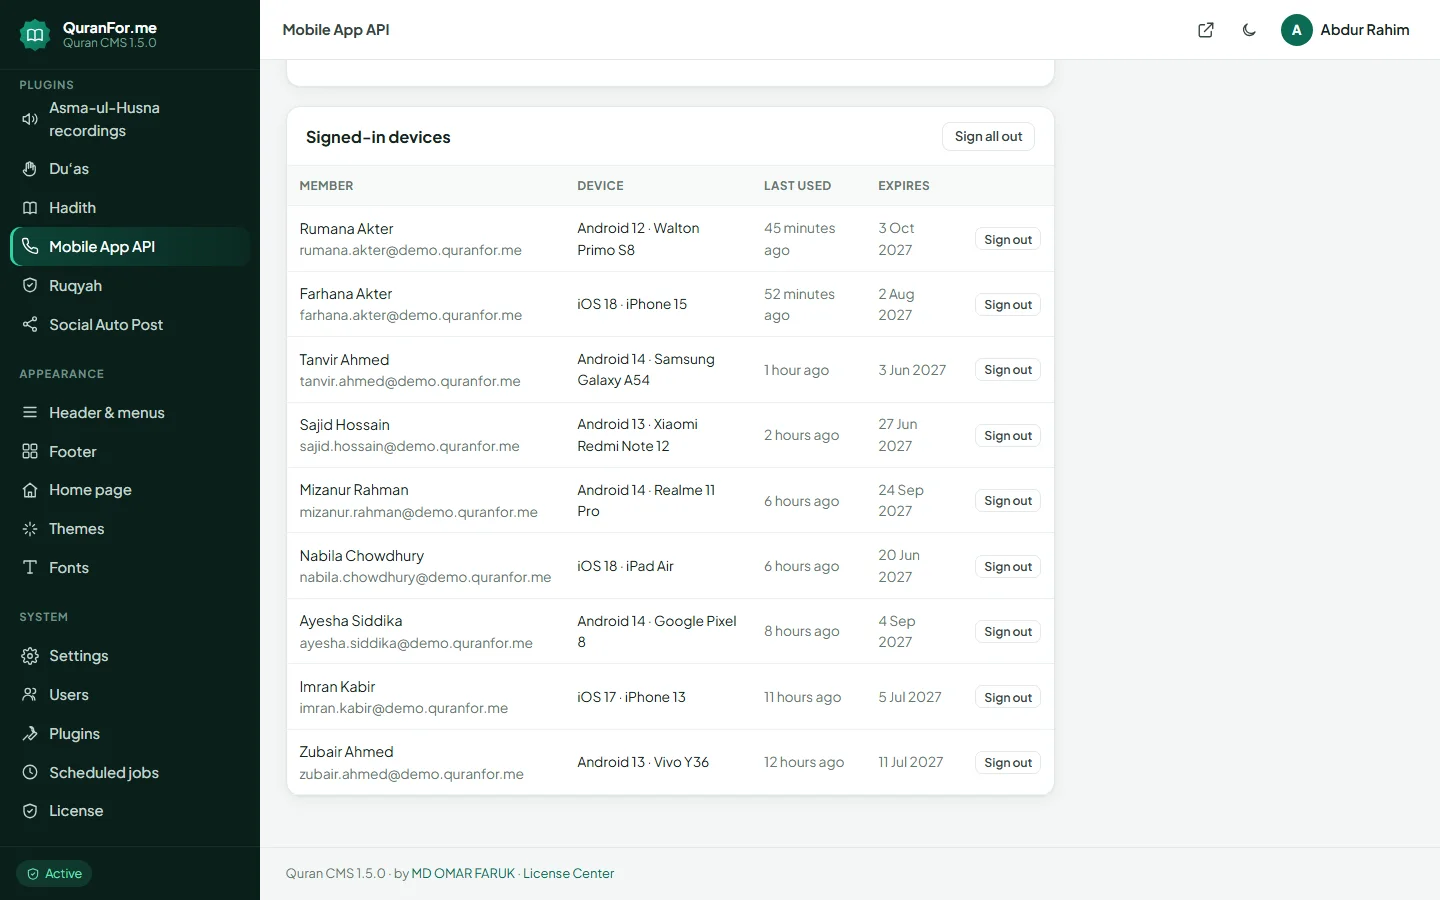
Task: Open the License Center footer link
Action: (x=568, y=874)
